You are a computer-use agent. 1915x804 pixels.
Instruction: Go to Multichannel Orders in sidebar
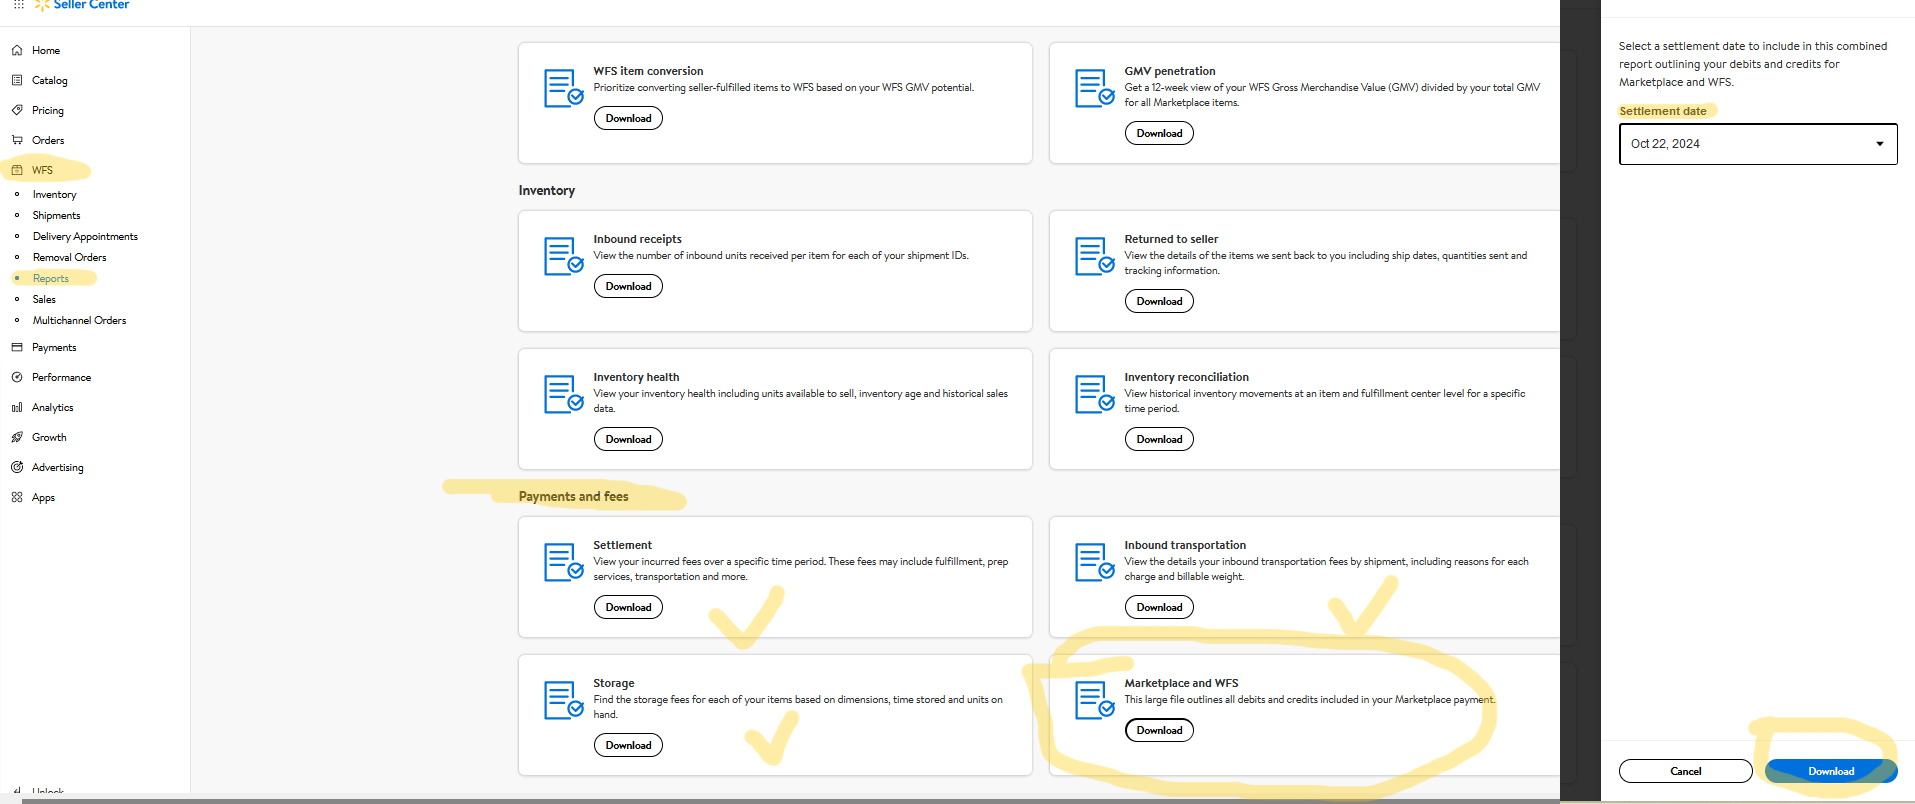tap(79, 321)
